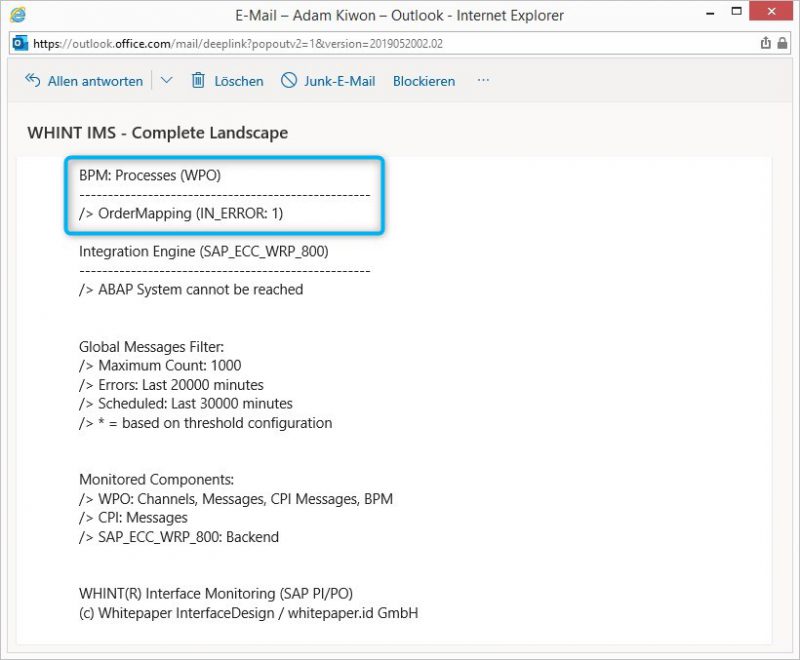
Task: Maximize the Internet Explorer window
Action: (736, 11)
